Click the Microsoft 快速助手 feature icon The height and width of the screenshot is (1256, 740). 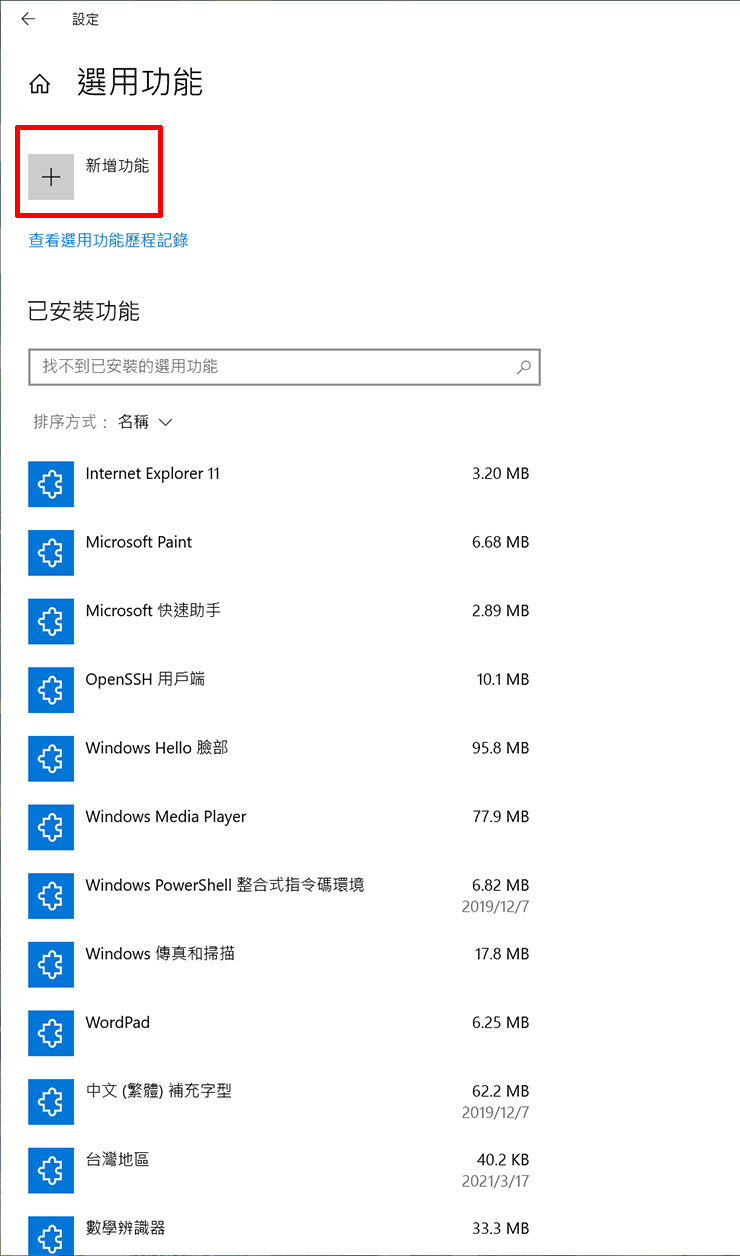(x=50, y=621)
